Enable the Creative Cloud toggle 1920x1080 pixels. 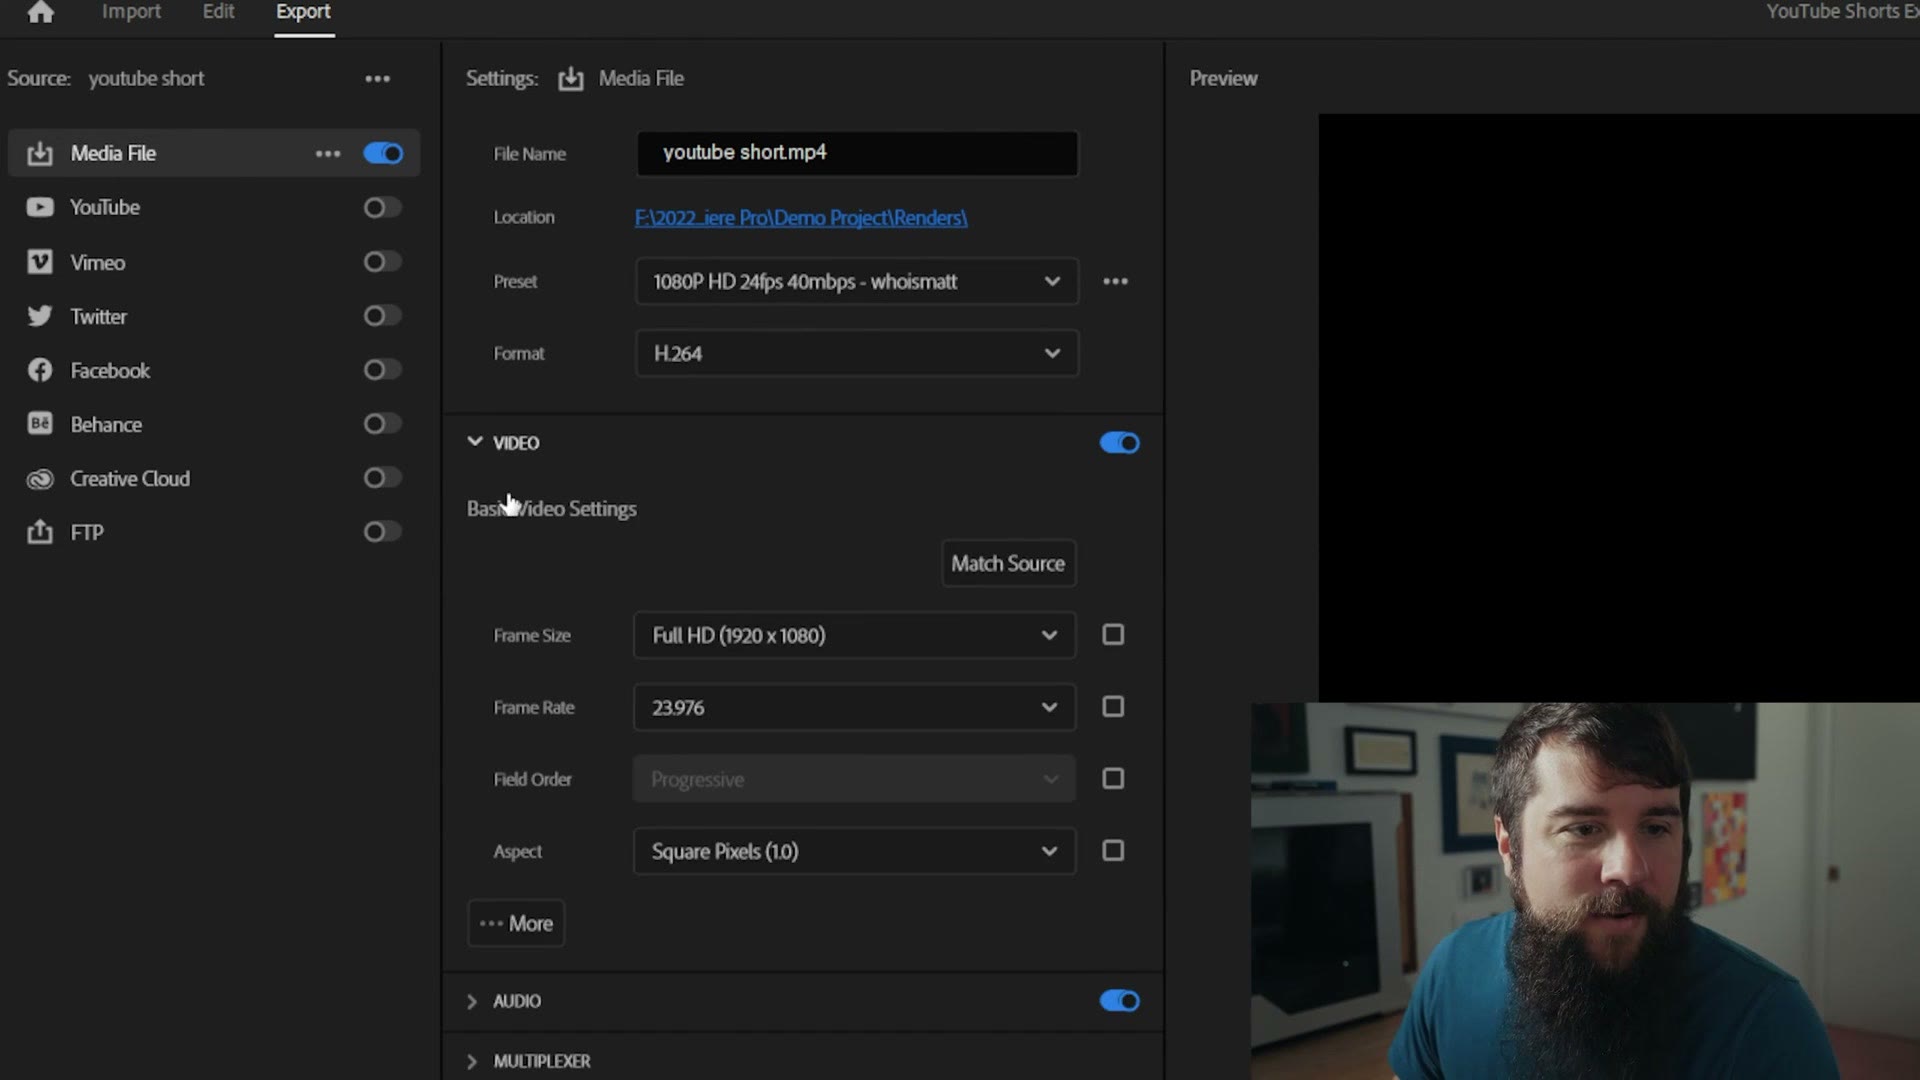382,478
